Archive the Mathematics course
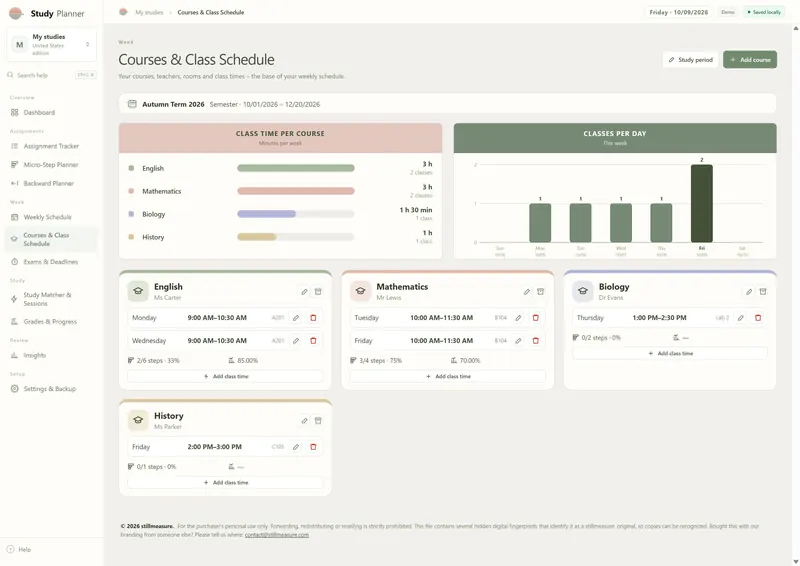800x566 pixels. tap(540, 292)
